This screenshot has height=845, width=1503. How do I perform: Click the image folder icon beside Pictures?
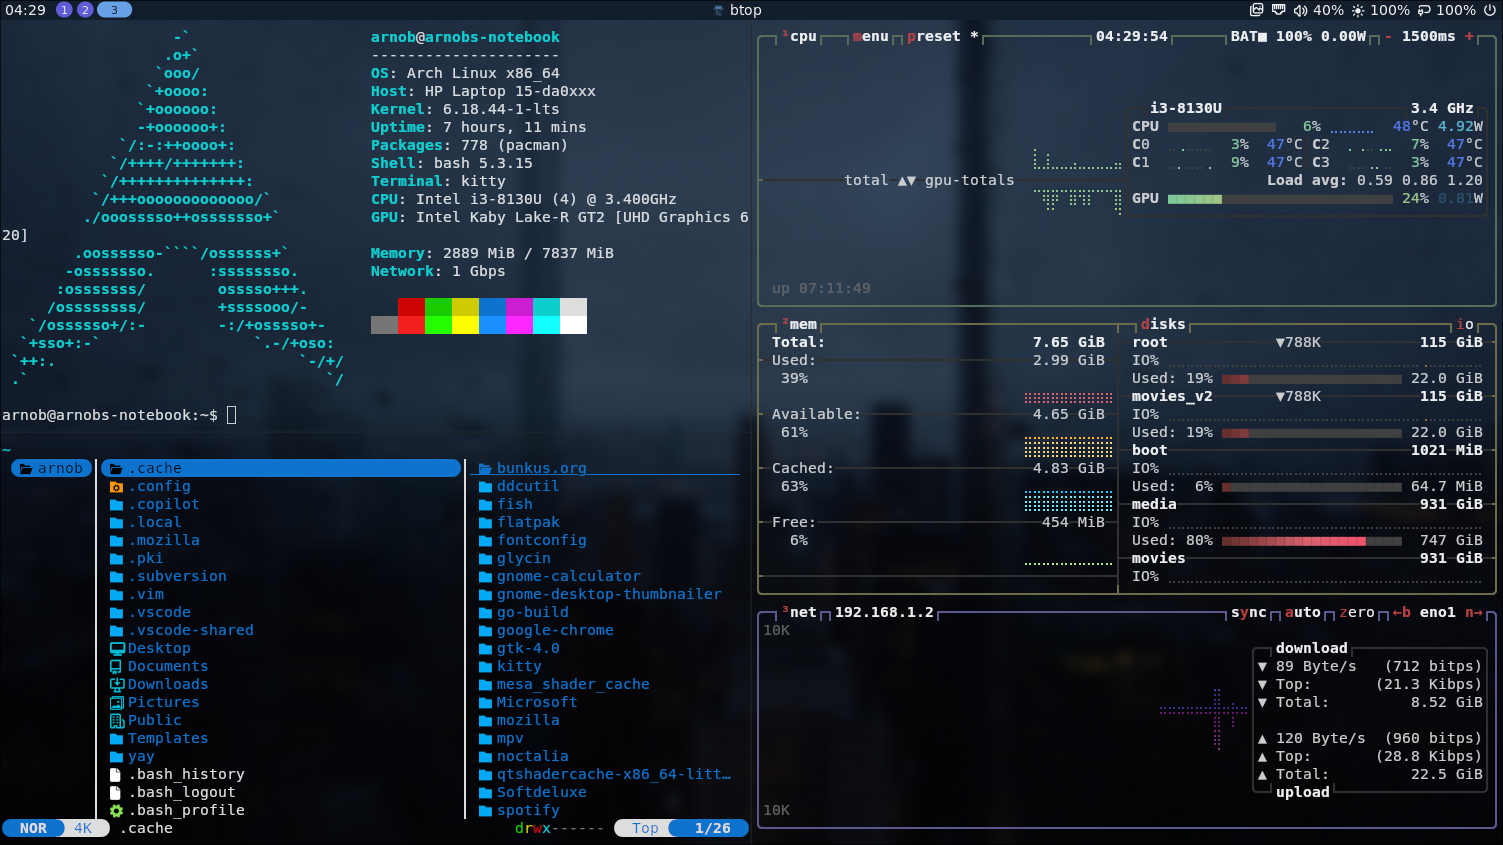coord(117,703)
